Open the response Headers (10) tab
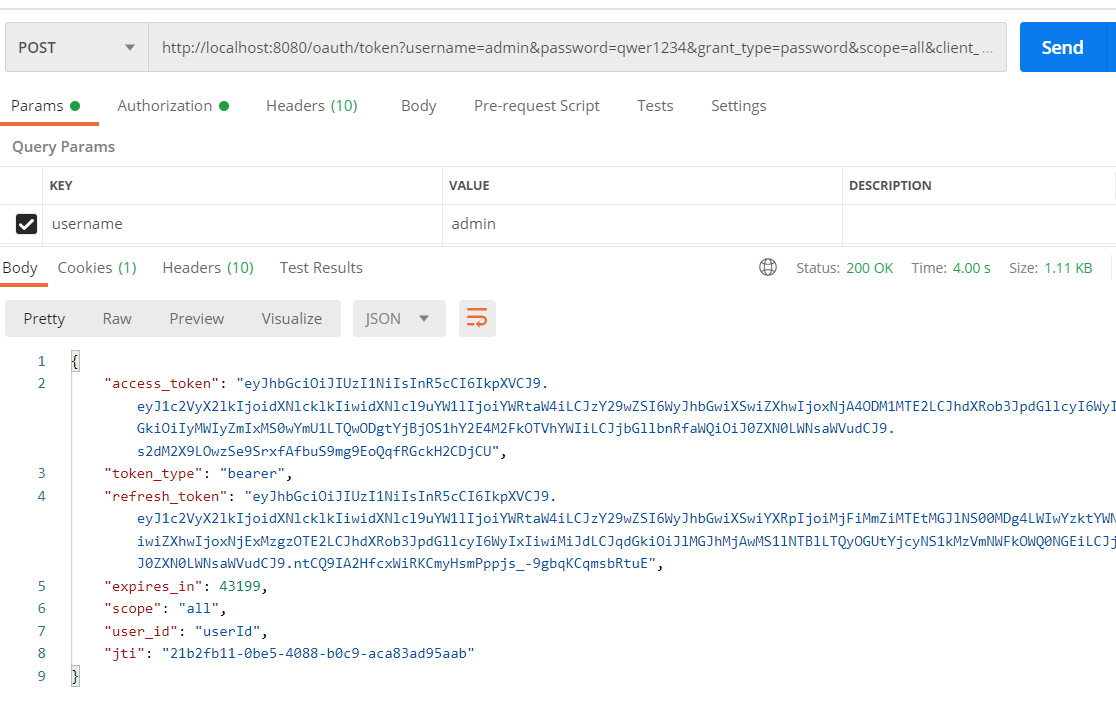 [x=208, y=268]
